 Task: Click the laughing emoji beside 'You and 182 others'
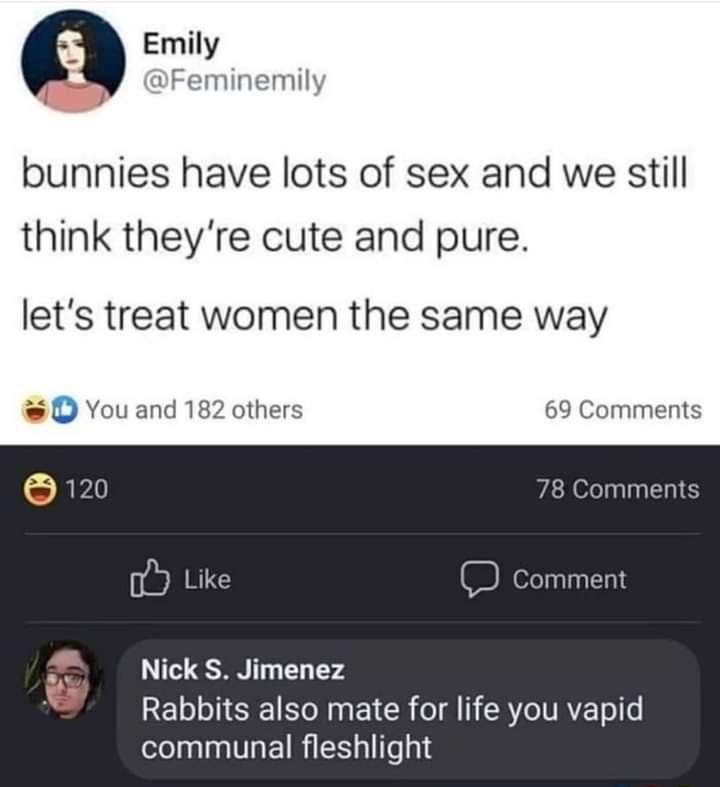pyautogui.click(x=35, y=410)
